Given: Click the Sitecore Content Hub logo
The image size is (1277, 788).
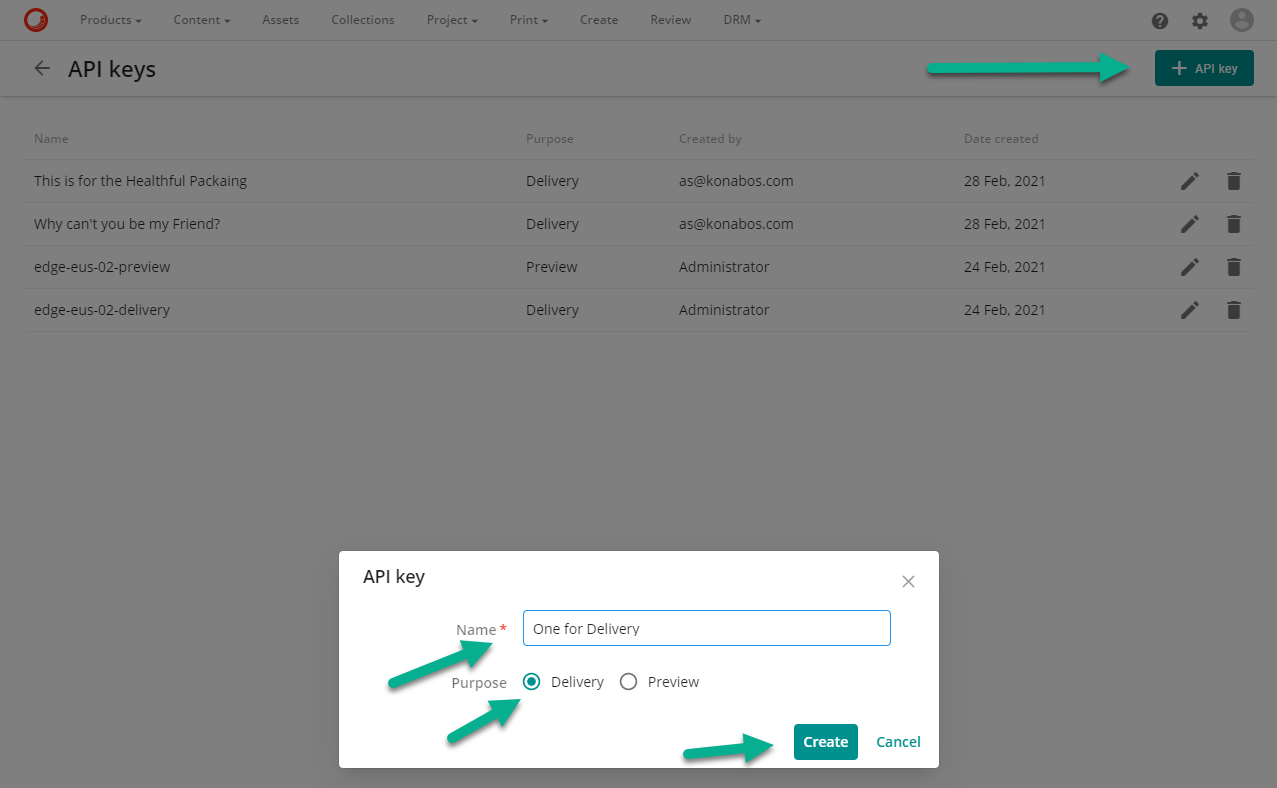Looking at the screenshot, I should coord(36,20).
